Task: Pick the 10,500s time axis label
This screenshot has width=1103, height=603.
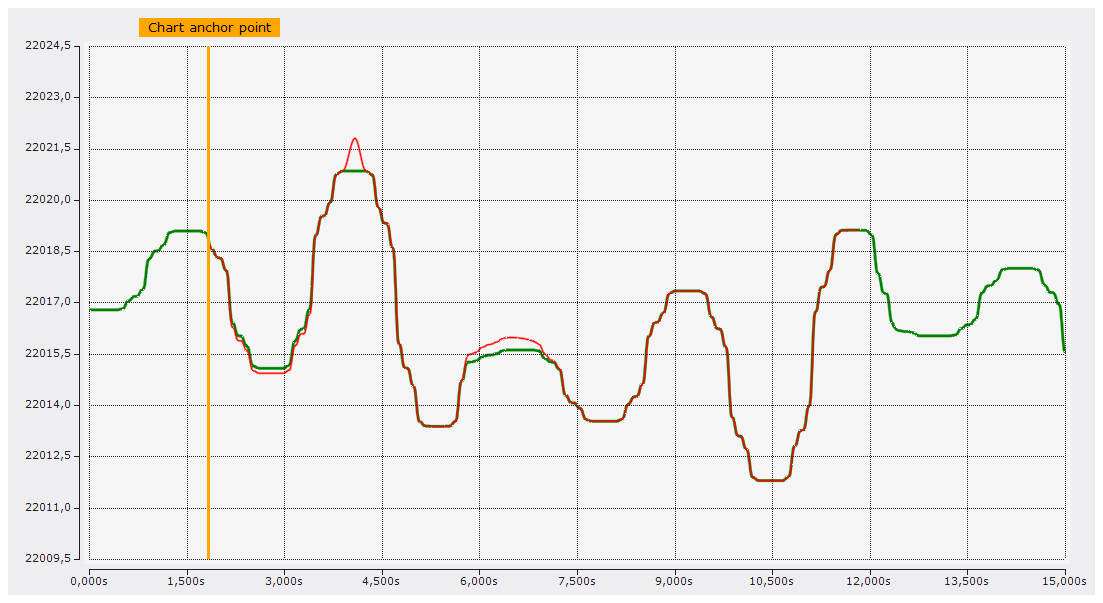Action: coord(772,581)
